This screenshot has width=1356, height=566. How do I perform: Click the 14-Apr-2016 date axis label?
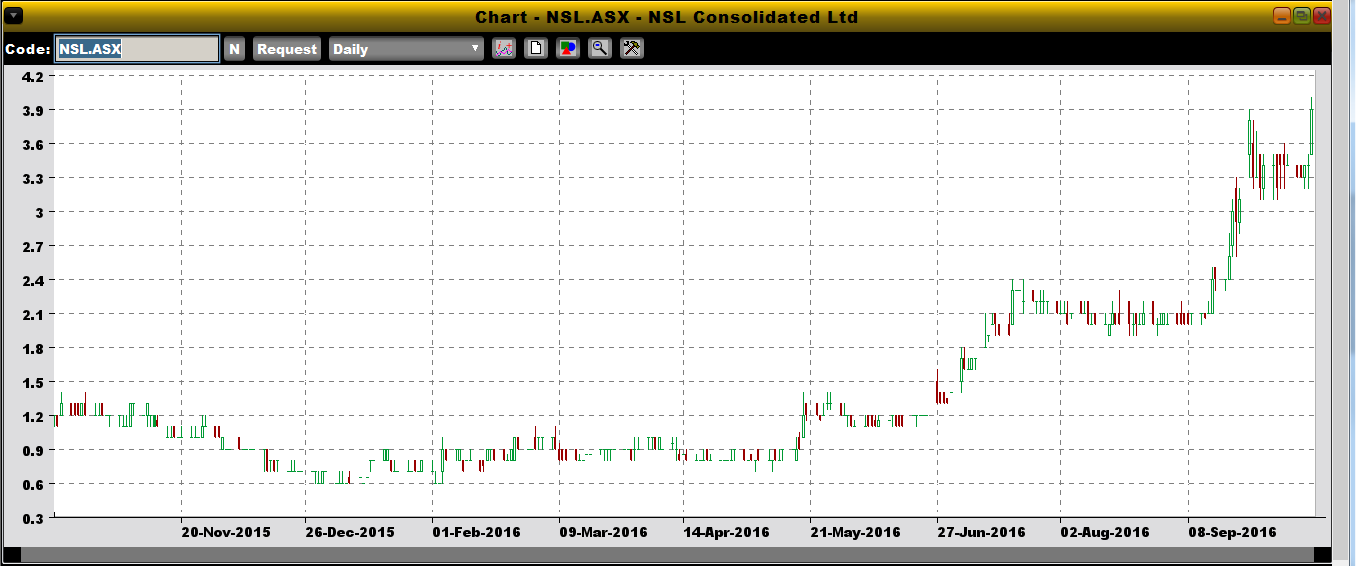(x=726, y=532)
